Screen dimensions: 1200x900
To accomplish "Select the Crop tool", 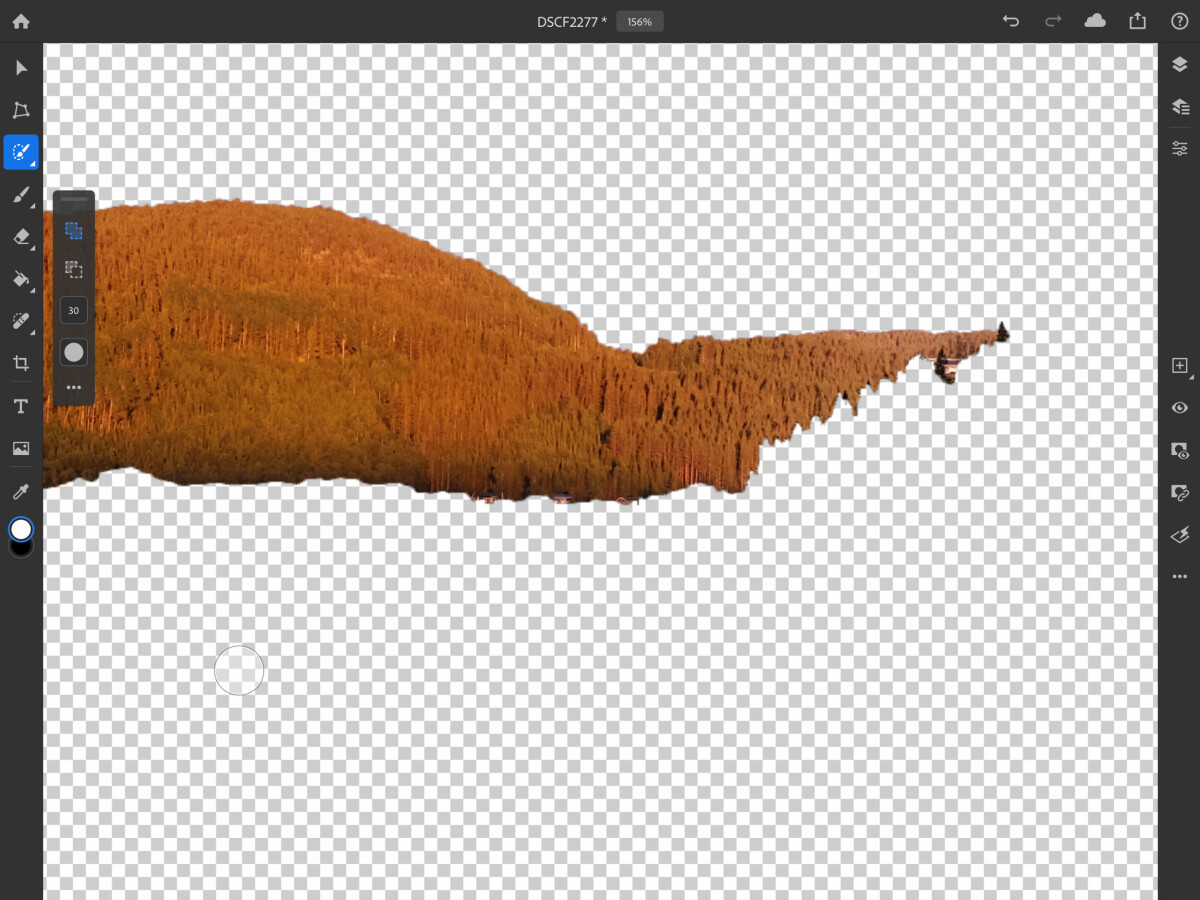I will tap(21, 364).
